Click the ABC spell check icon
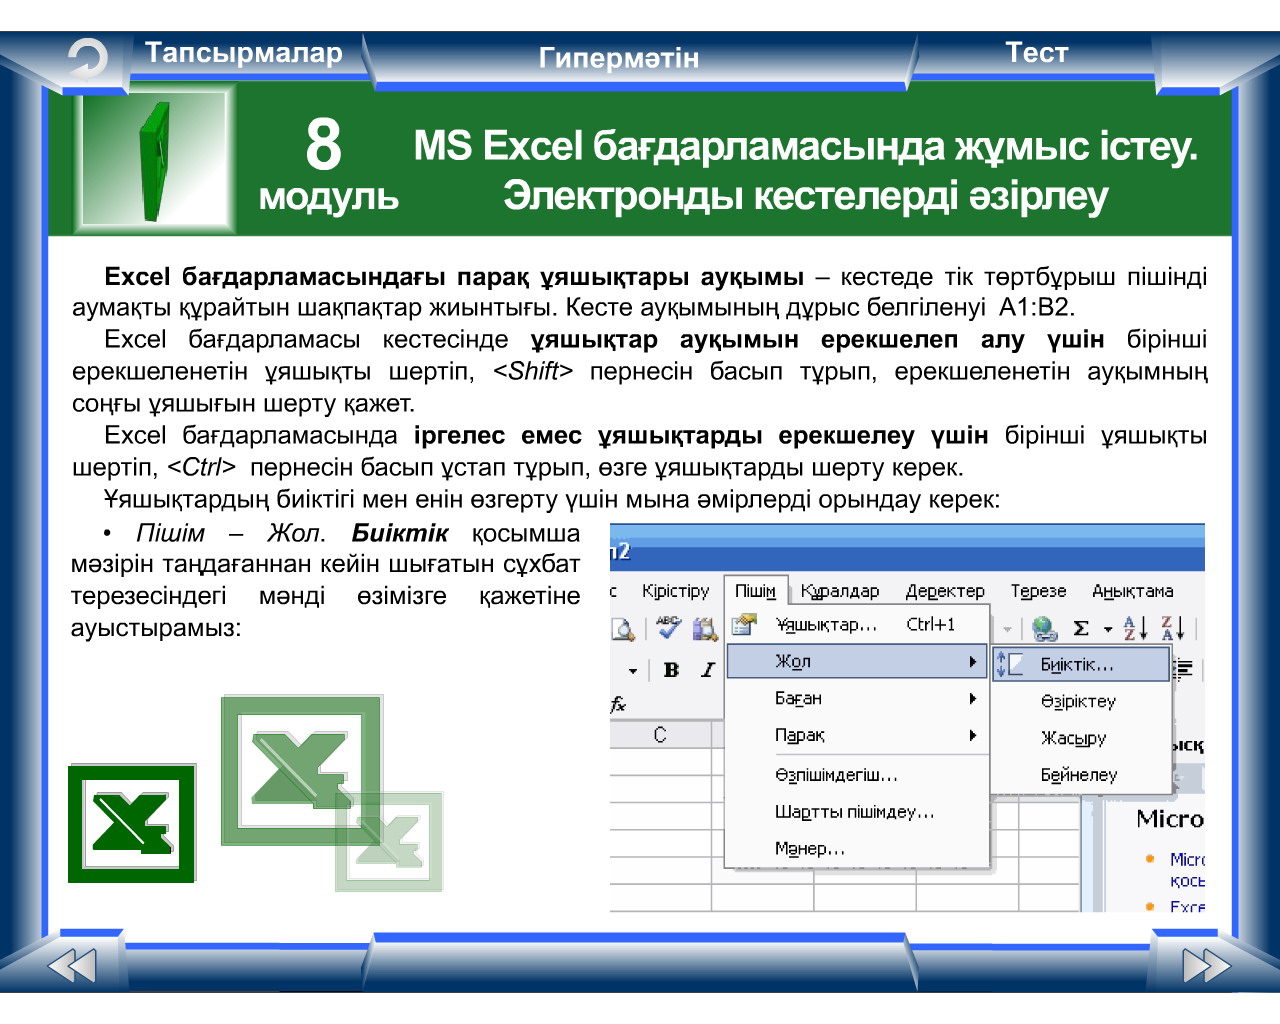Viewport: 1280px width, 1024px height. point(668,627)
